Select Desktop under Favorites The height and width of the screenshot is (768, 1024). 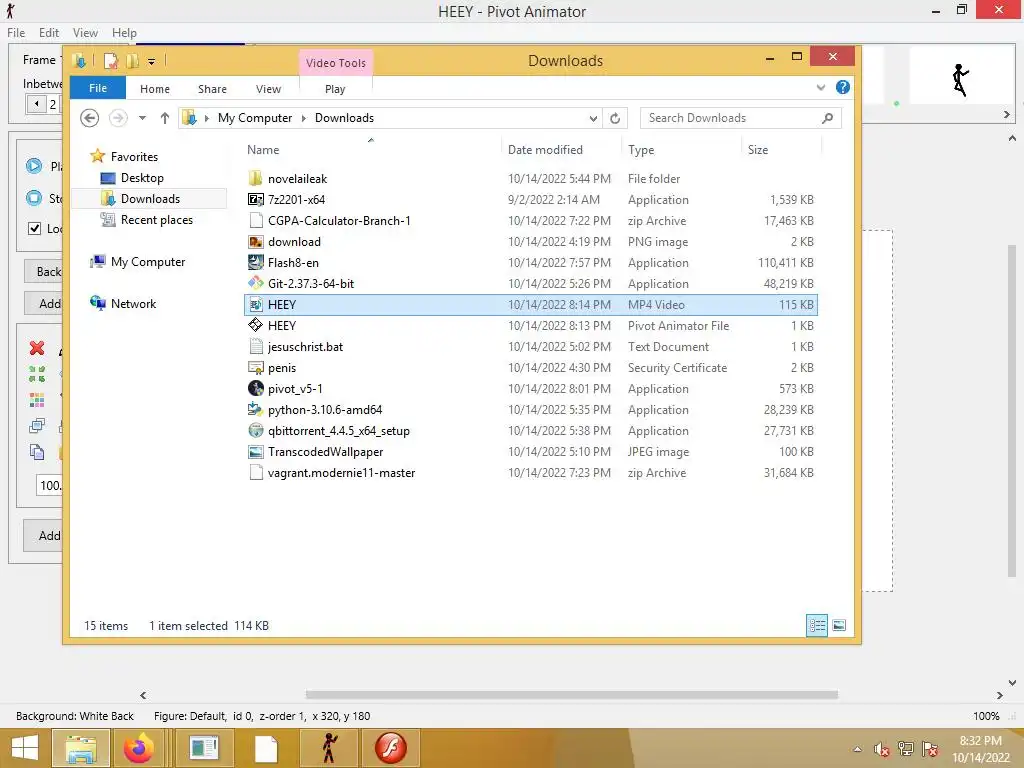[x=142, y=178]
